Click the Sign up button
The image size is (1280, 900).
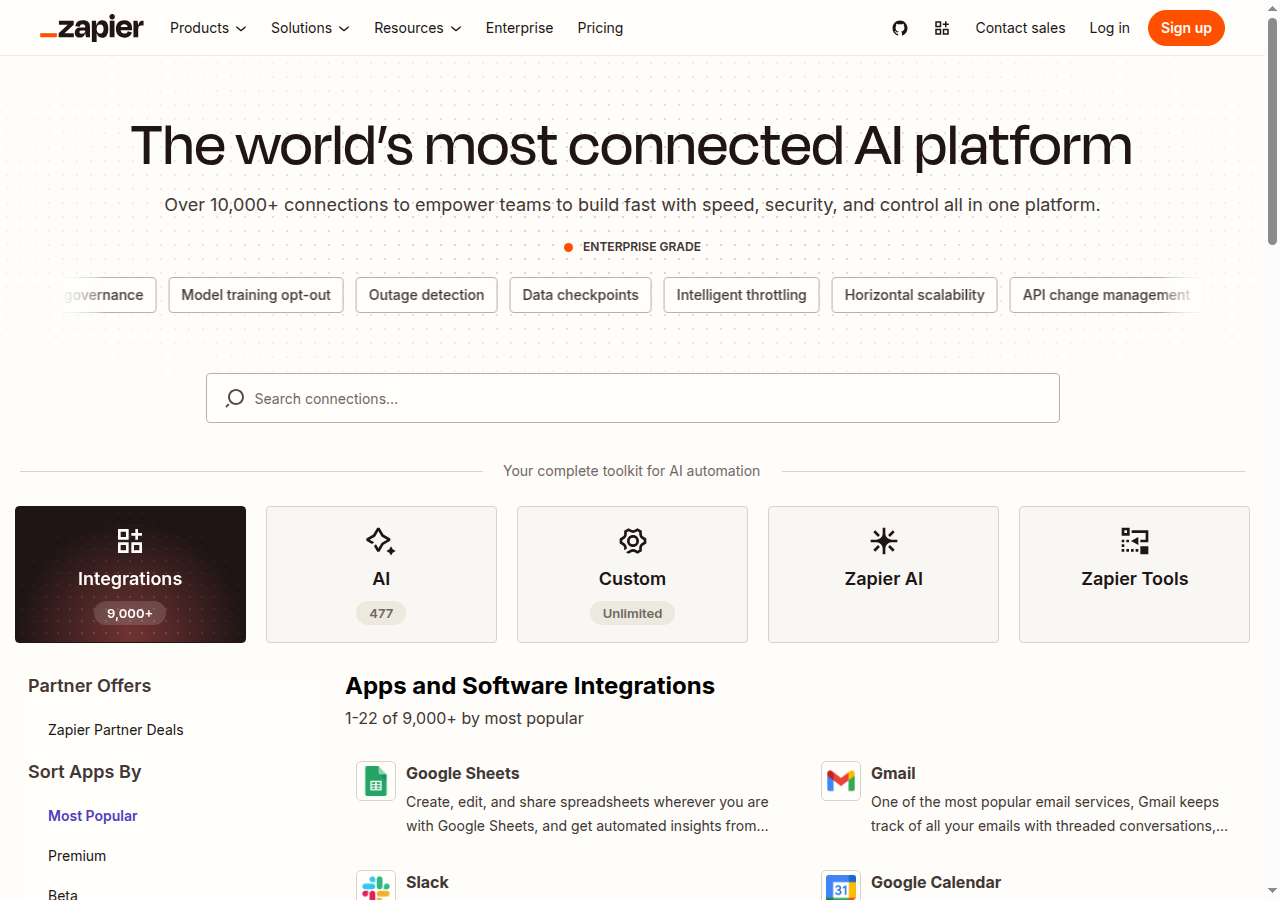pyautogui.click(x=1186, y=28)
